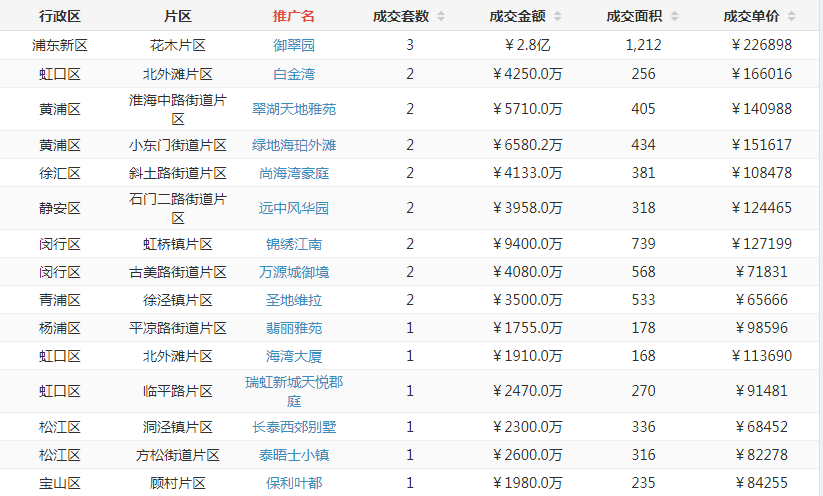Click the ￥82278 unit price
This screenshot has height=496, width=823.
pyautogui.click(x=761, y=455)
